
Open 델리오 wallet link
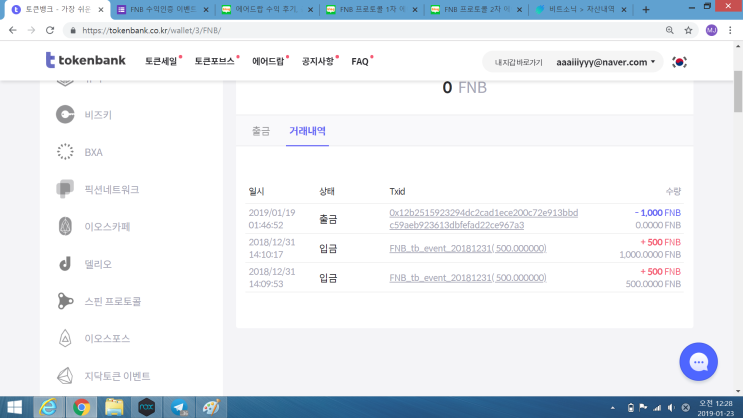[98, 264]
